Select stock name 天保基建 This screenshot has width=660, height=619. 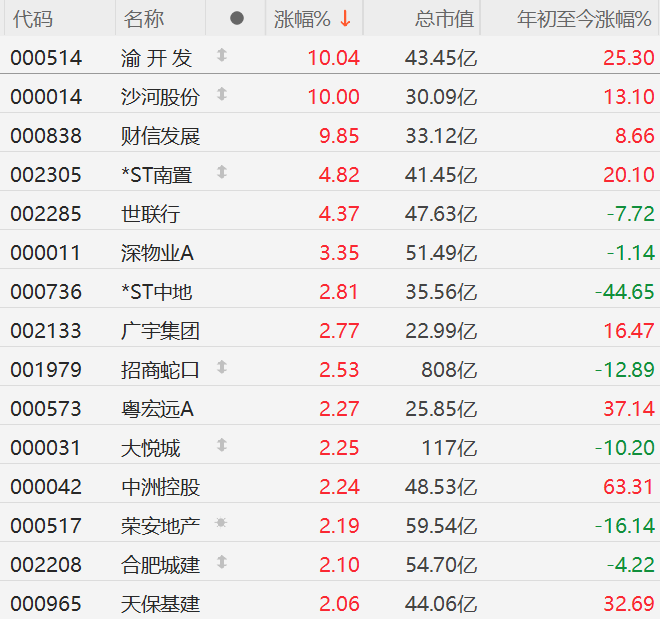160,604
